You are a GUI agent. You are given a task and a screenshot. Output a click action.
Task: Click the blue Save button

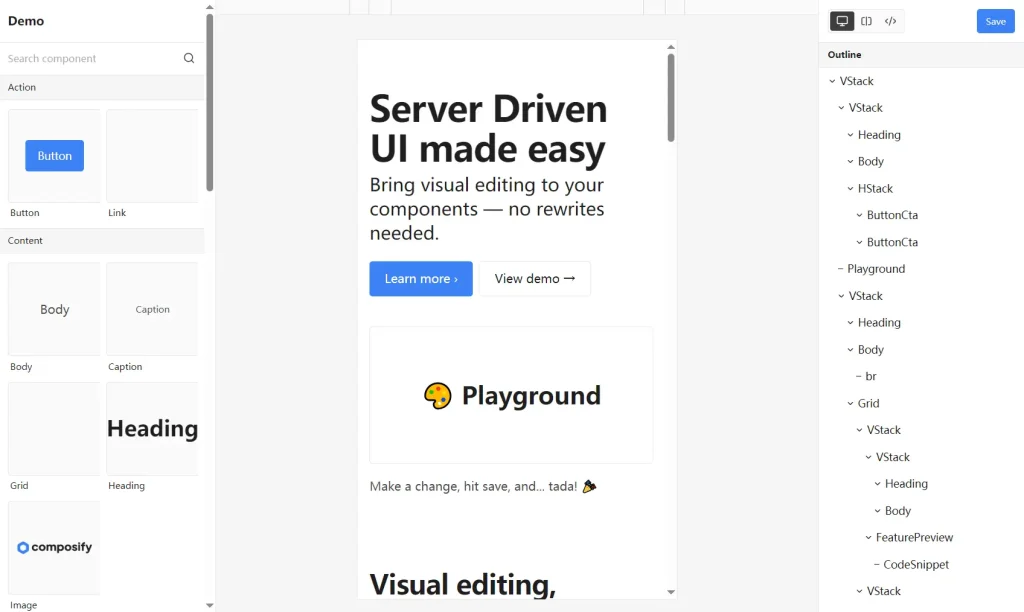[x=995, y=20]
